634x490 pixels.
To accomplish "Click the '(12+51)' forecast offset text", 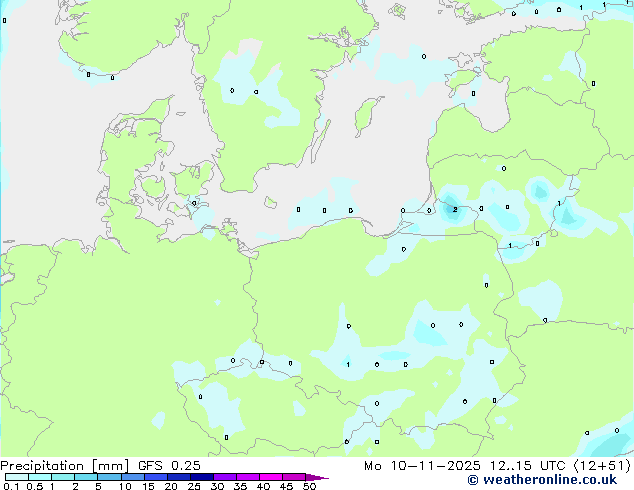I will pos(602,466).
